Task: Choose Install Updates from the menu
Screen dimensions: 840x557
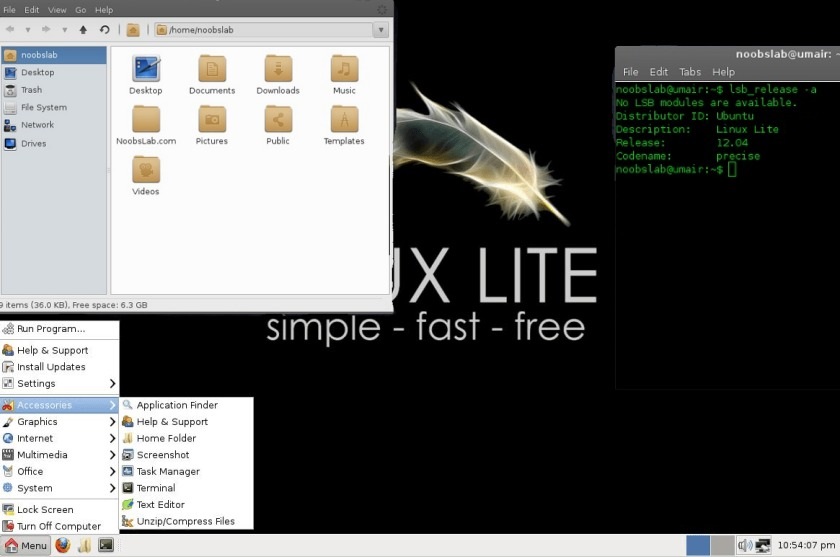Action: (59, 367)
